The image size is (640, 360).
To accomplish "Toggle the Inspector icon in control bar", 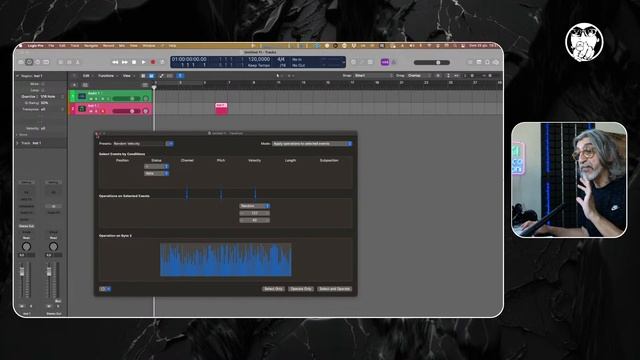I will (x=29, y=62).
